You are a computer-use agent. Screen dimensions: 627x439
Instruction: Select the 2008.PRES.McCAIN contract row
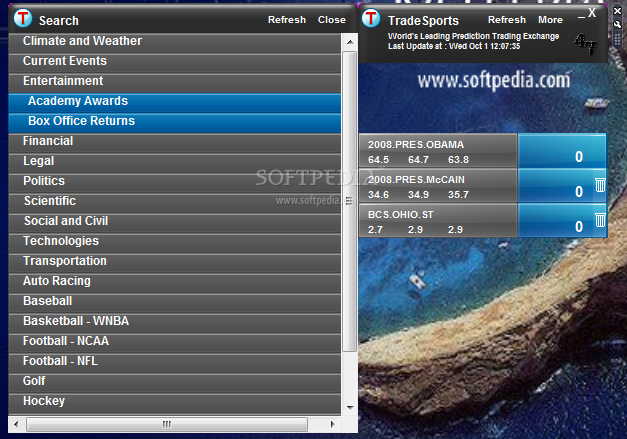[x=438, y=186]
